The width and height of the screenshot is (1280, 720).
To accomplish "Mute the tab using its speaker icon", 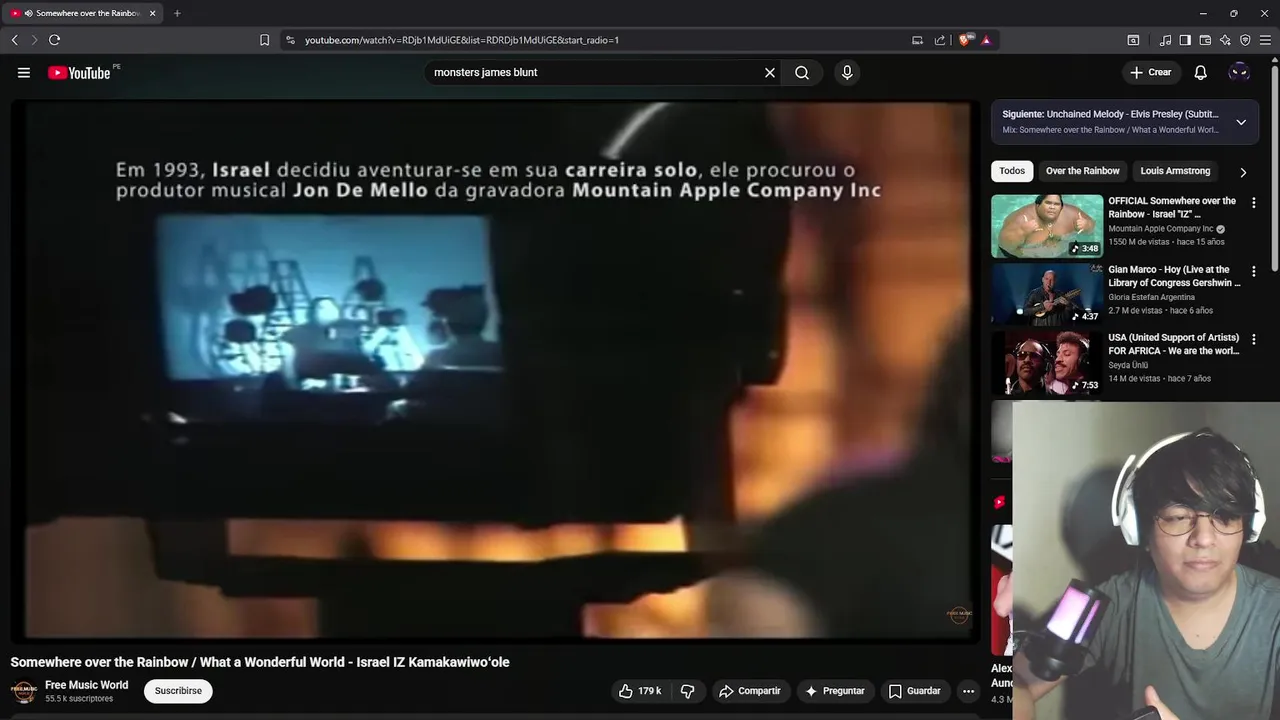I will coord(28,13).
